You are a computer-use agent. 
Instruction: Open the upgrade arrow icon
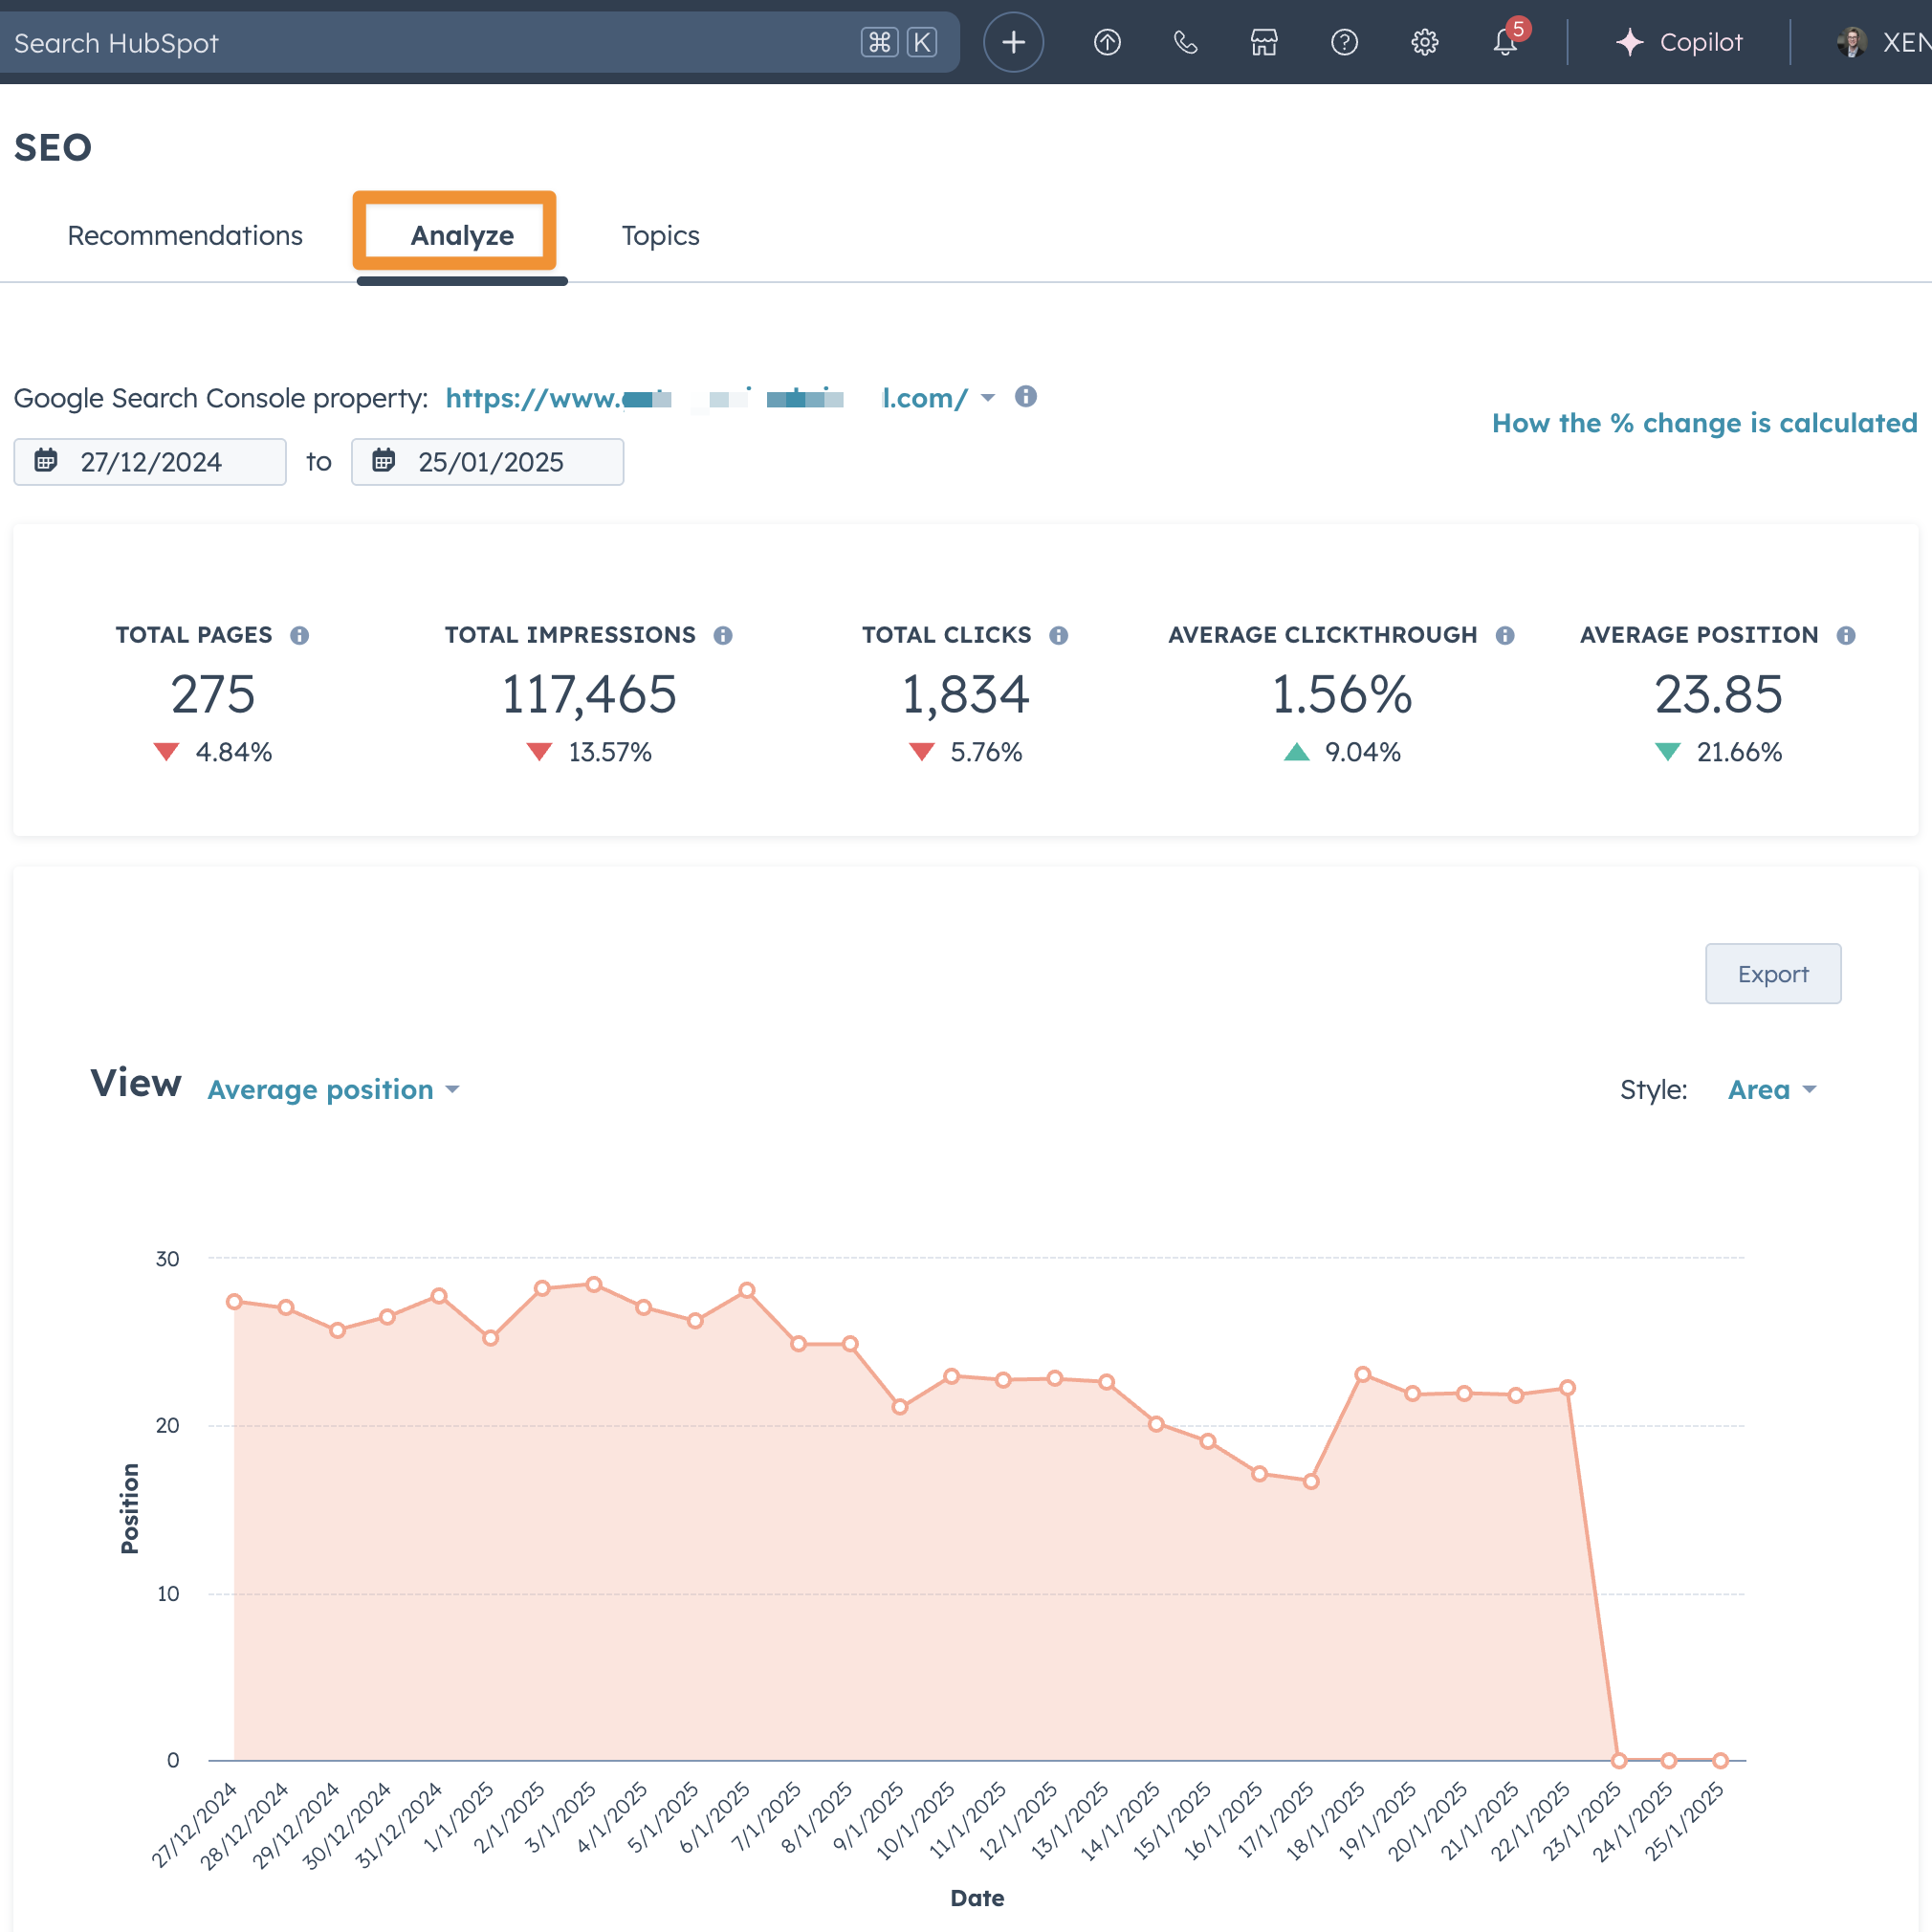coord(1107,42)
